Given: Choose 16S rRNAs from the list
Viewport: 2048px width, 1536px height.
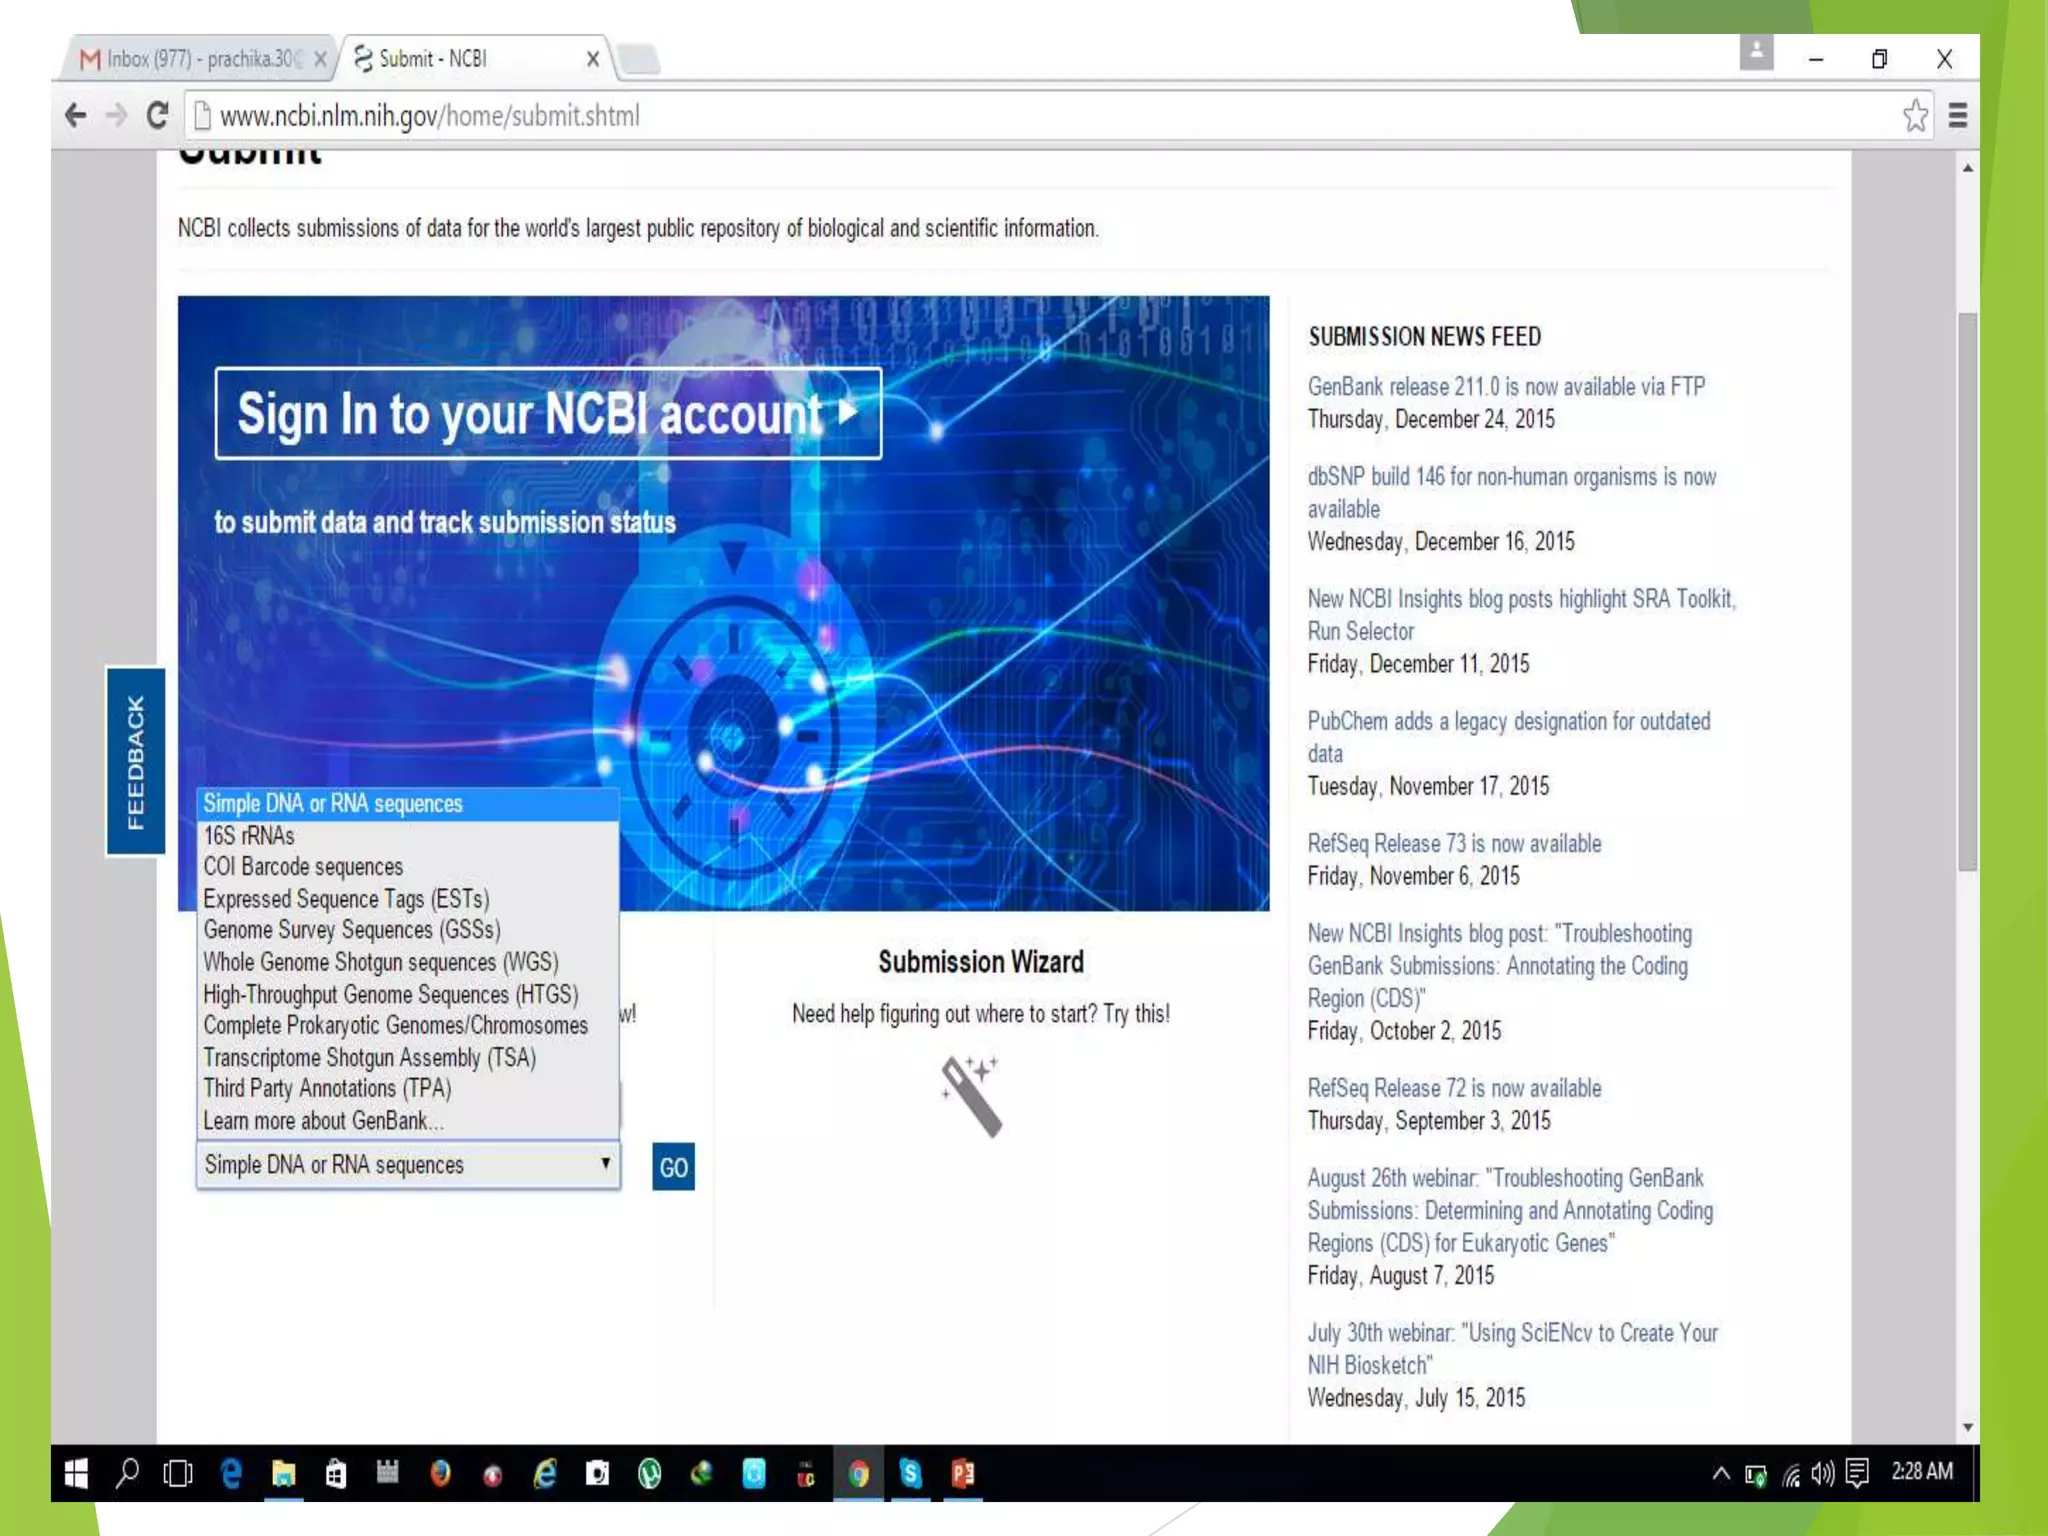Looking at the screenshot, I should [x=249, y=836].
